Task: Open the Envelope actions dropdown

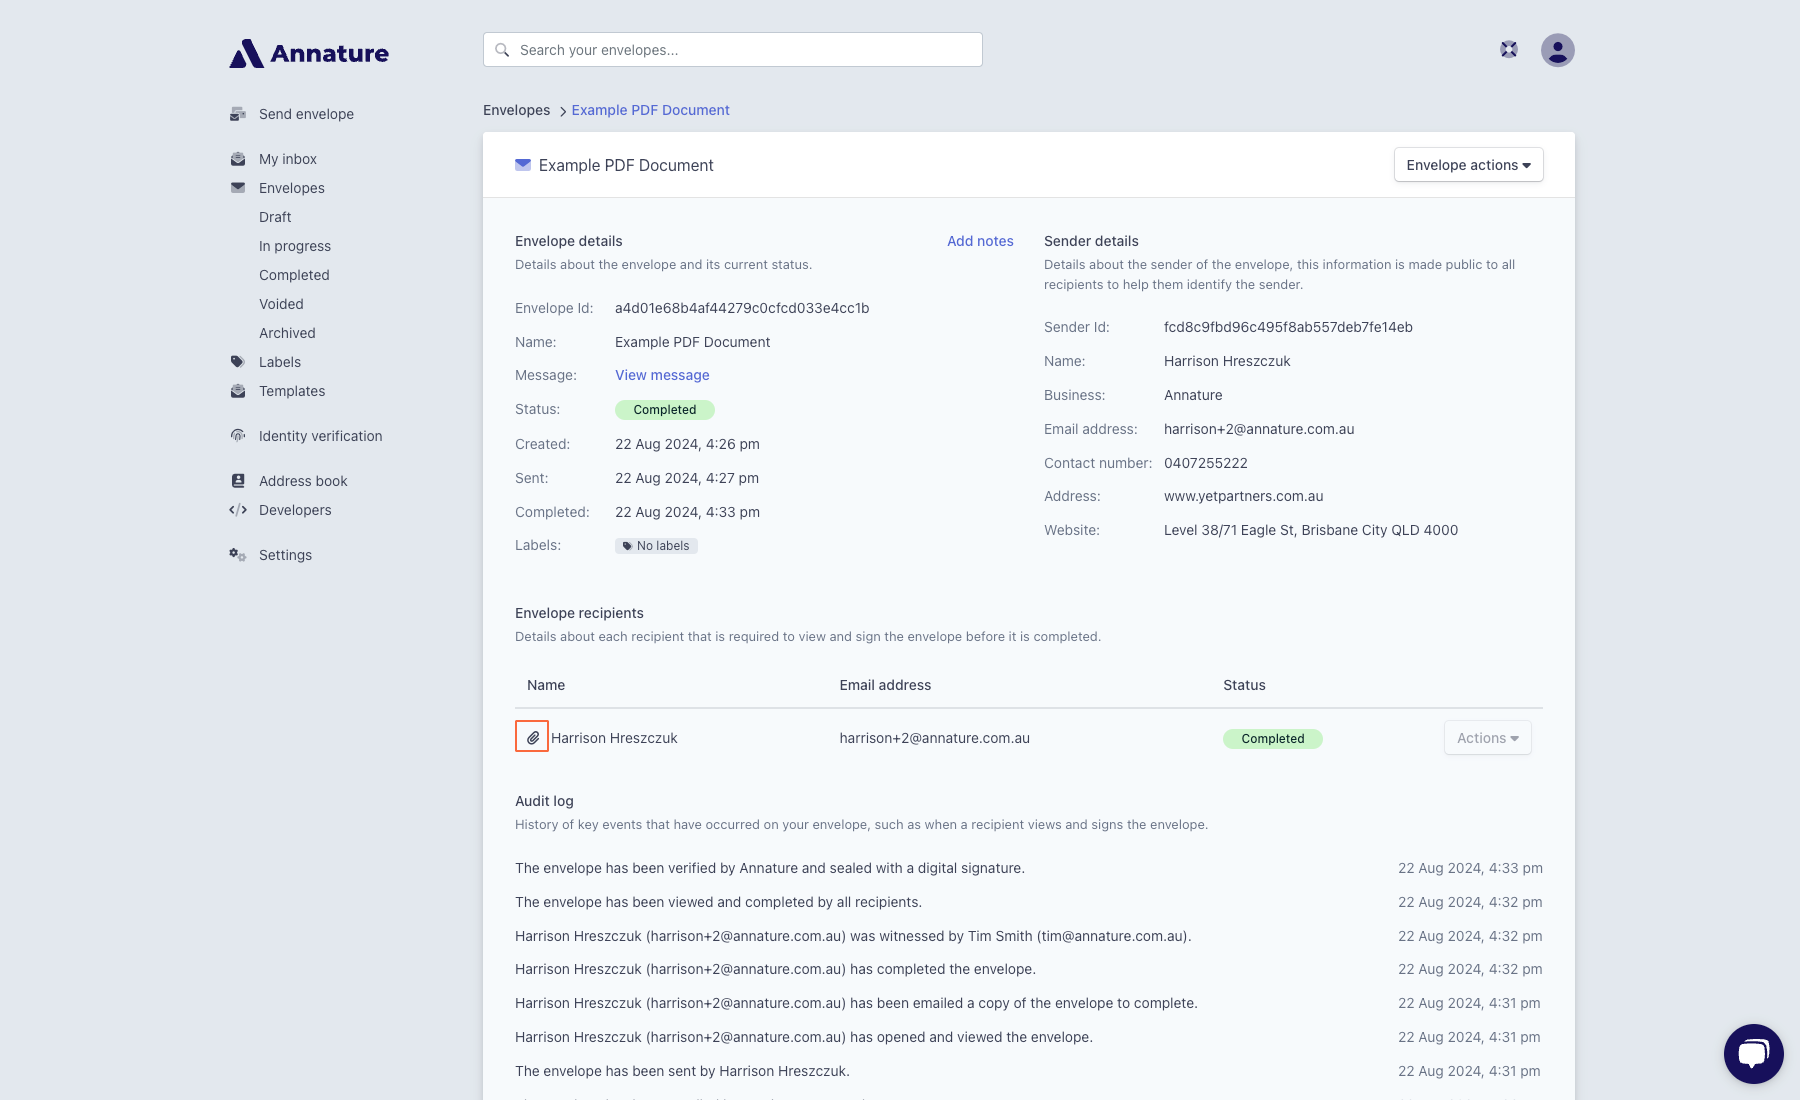Action: [x=1469, y=165]
